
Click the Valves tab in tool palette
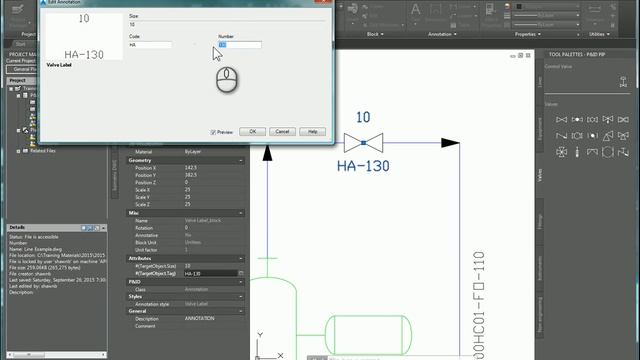tap(540, 175)
